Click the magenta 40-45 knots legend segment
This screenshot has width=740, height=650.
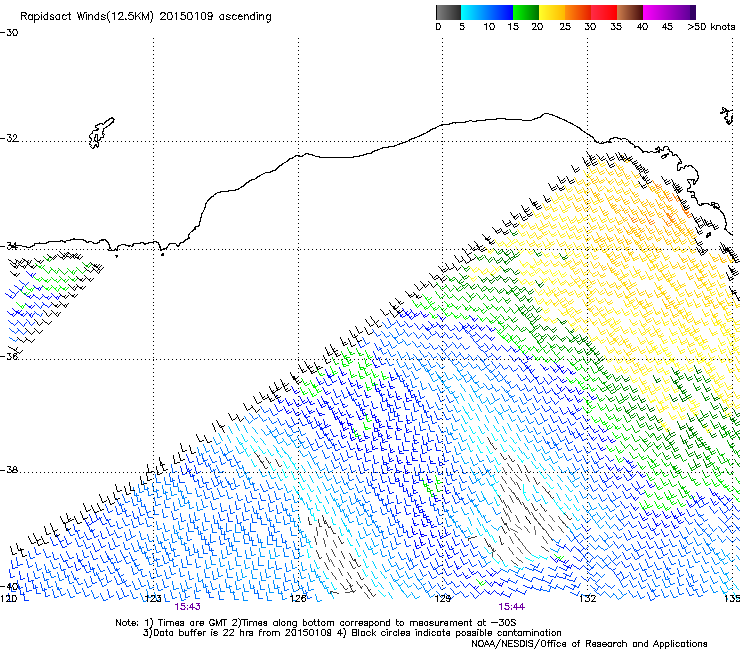coord(656,12)
